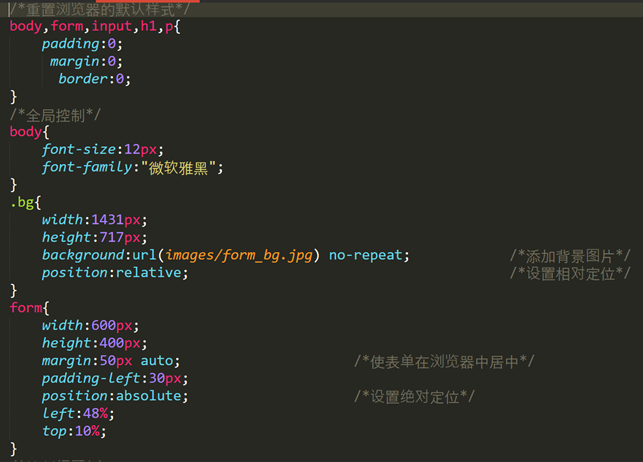This screenshot has width=643, height=462.
Task: Click the comment '/*使表单在浏览器中居中*/'
Action: 444,362
